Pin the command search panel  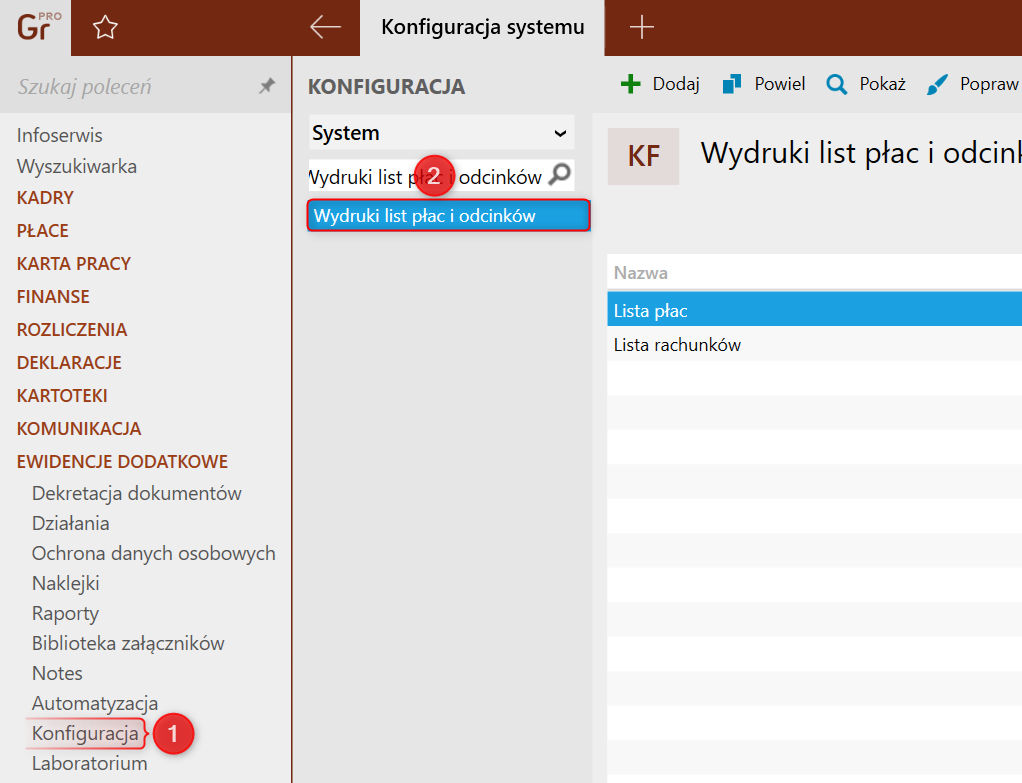(x=267, y=85)
